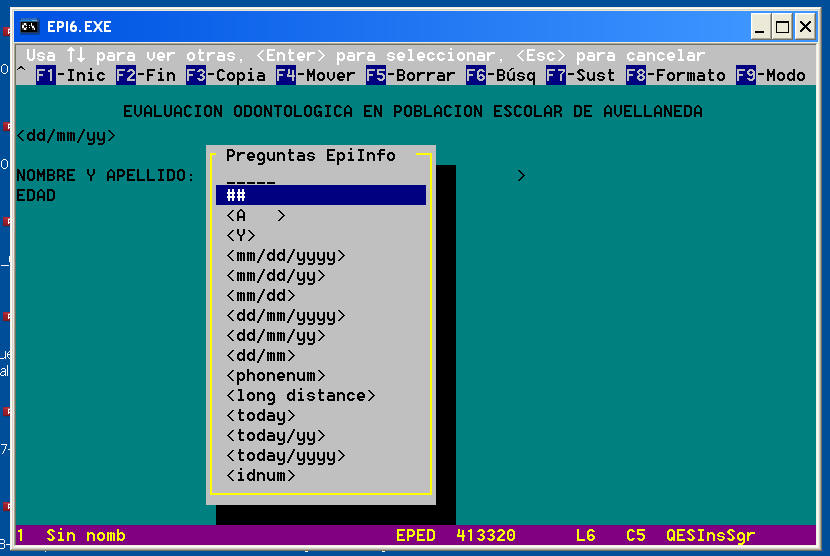
Task: Click the help hint line starting with Usa
Action: point(366,55)
